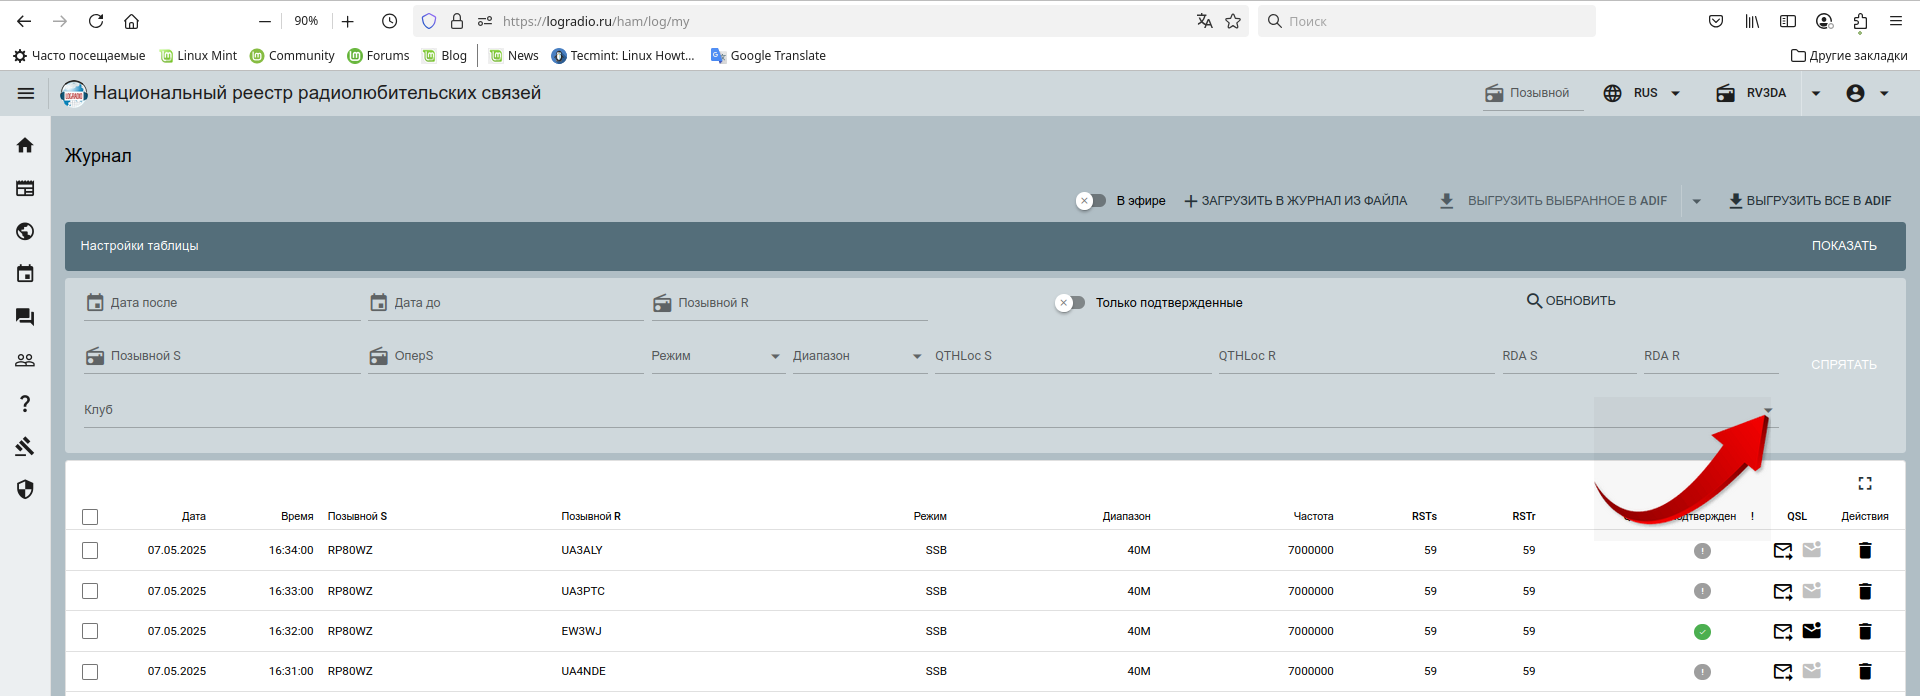Viewport: 1920px width, 696px height.
Task: Focus the "Позывной S" filter field
Action: coord(222,356)
